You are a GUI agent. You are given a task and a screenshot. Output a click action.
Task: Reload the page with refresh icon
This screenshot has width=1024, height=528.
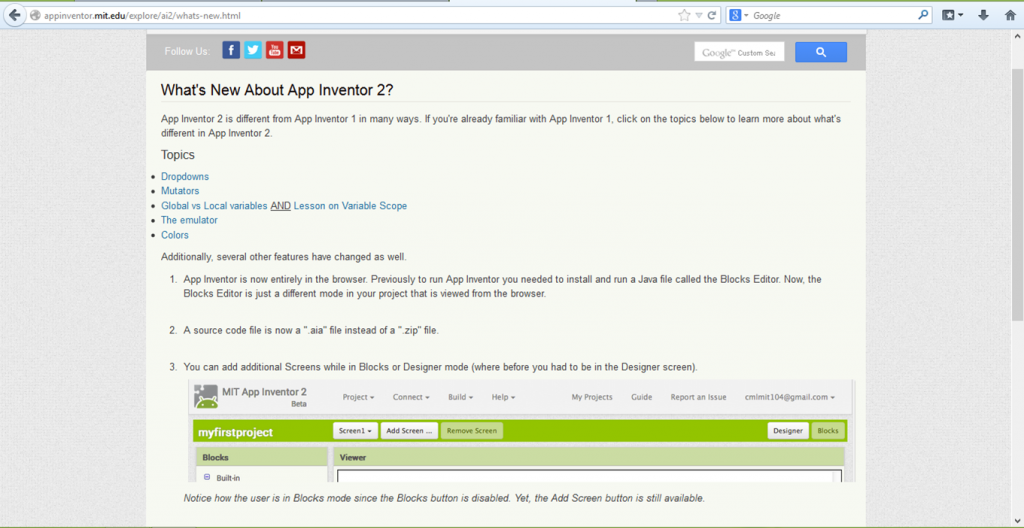712,15
